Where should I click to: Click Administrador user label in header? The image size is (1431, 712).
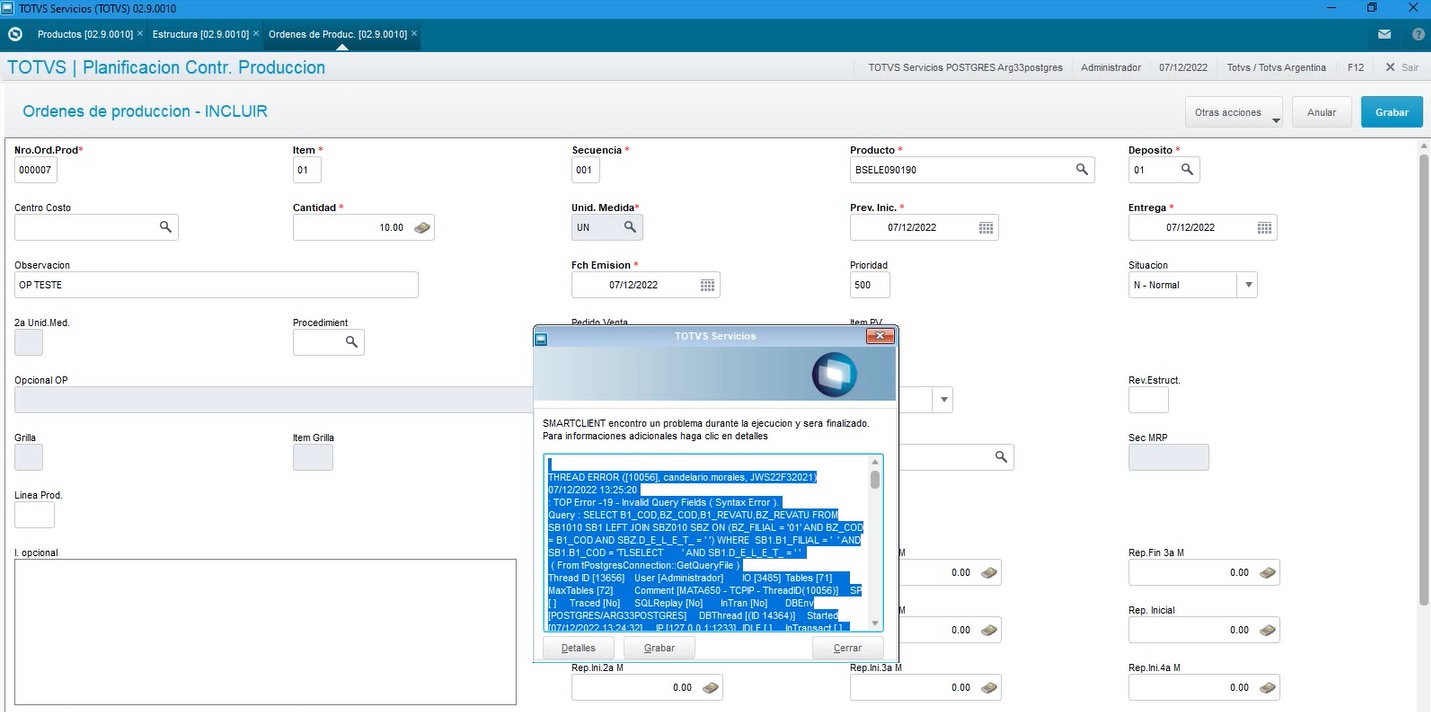click(1111, 68)
